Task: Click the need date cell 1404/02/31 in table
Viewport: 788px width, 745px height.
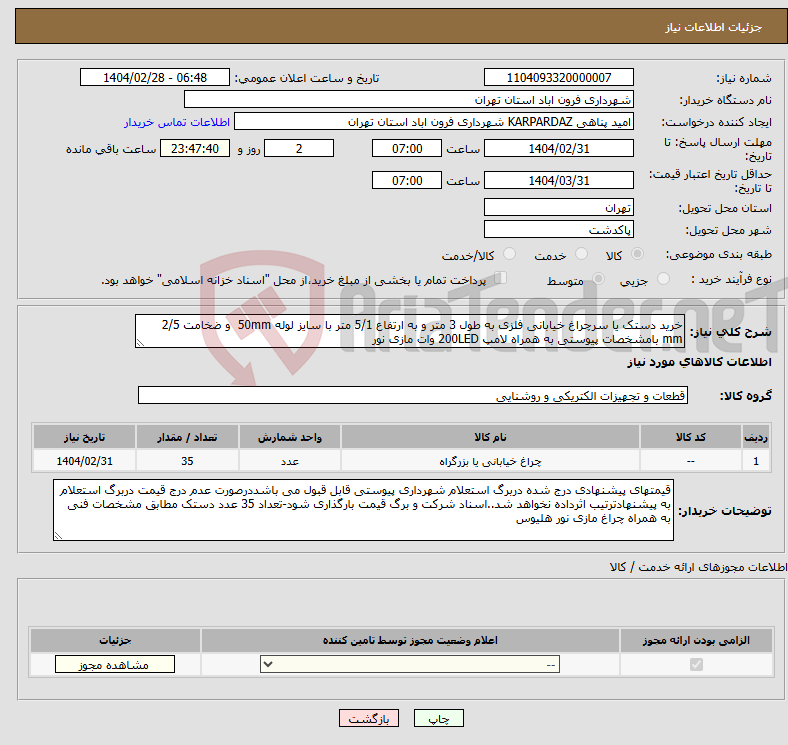Action: [x=84, y=461]
